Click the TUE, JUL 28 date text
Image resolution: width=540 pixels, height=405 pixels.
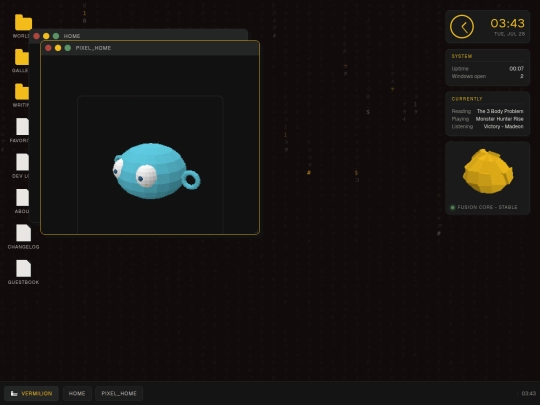coord(509,34)
